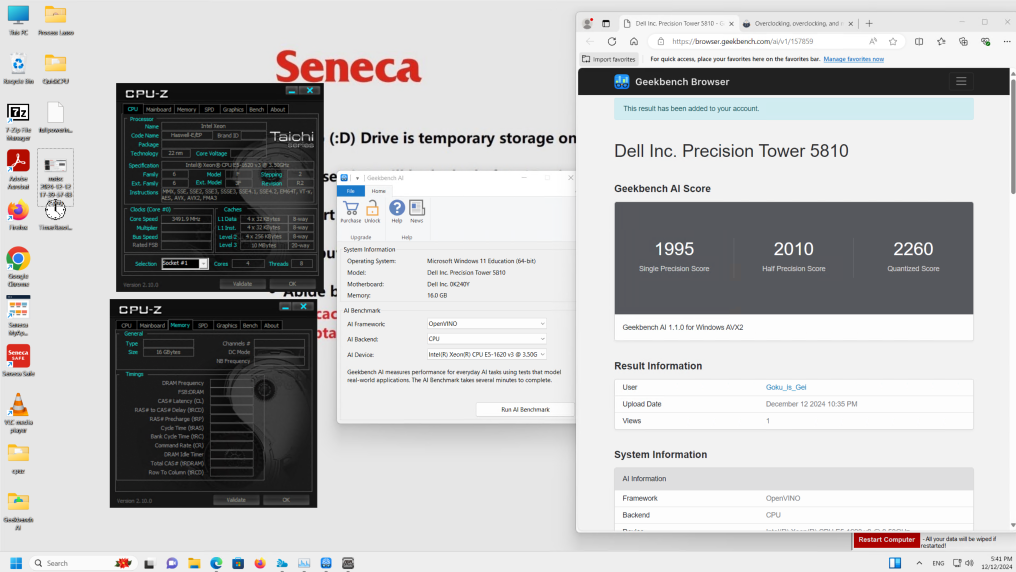This screenshot has width=1016, height=572.
Task: Click Unlock padlock icon in Geekbench AI
Action: tap(373, 212)
